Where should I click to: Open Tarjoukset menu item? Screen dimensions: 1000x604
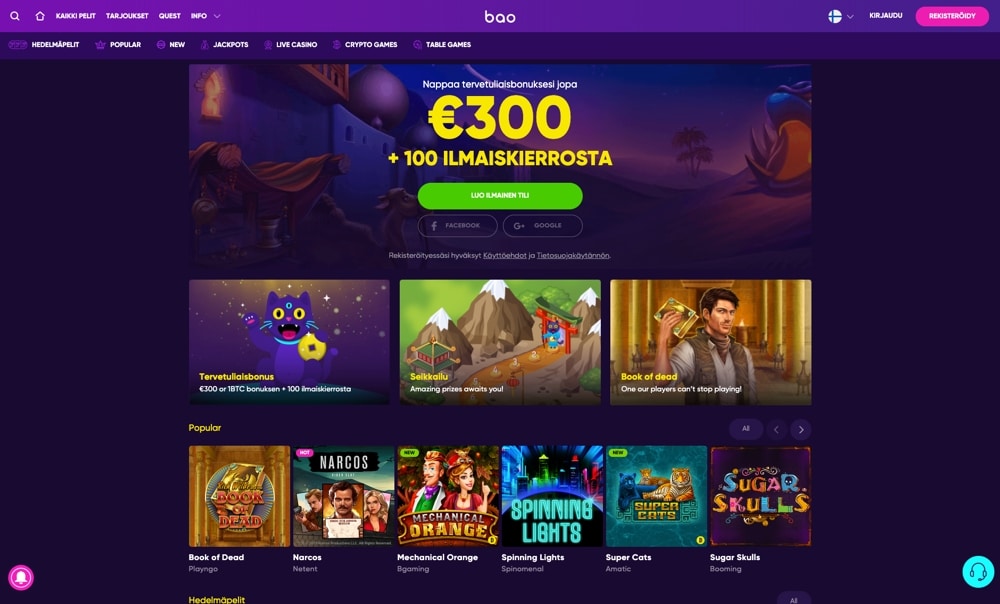coord(127,16)
